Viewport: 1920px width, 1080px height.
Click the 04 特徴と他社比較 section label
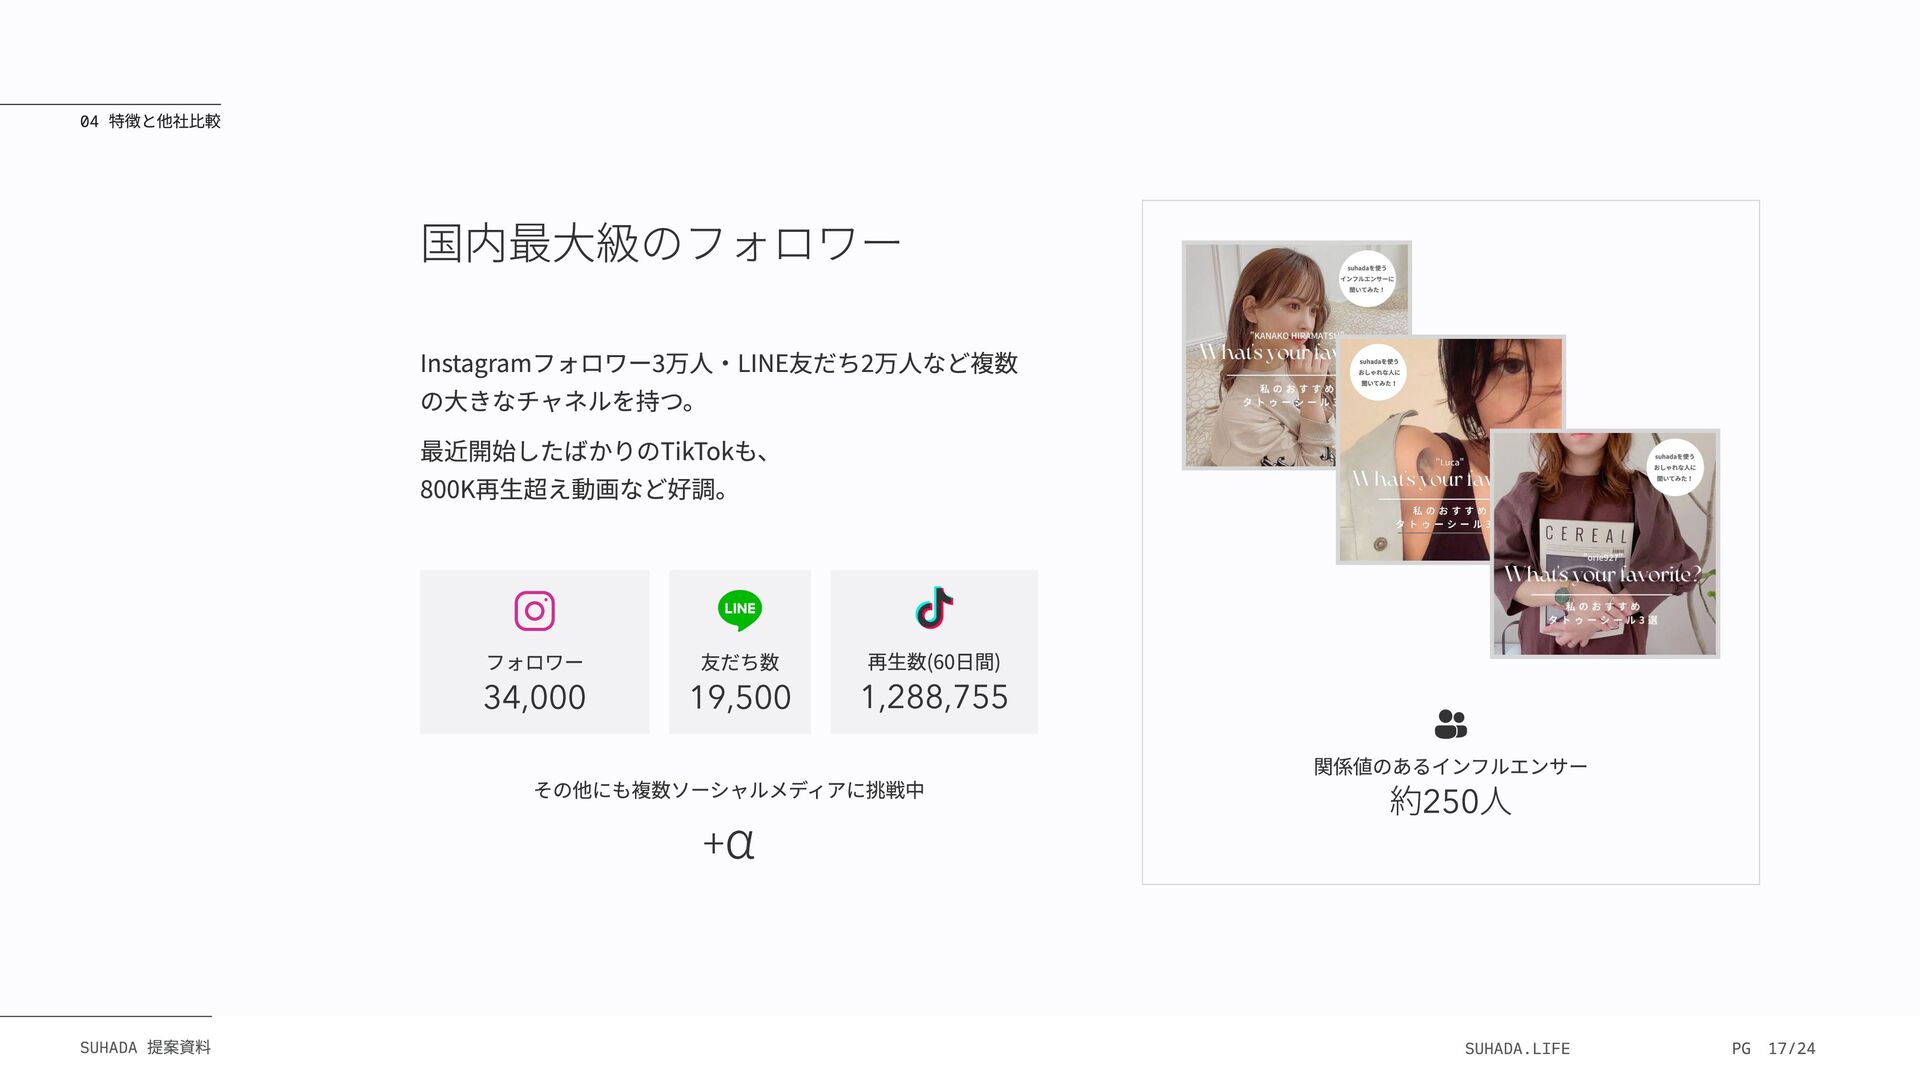(150, 121)
